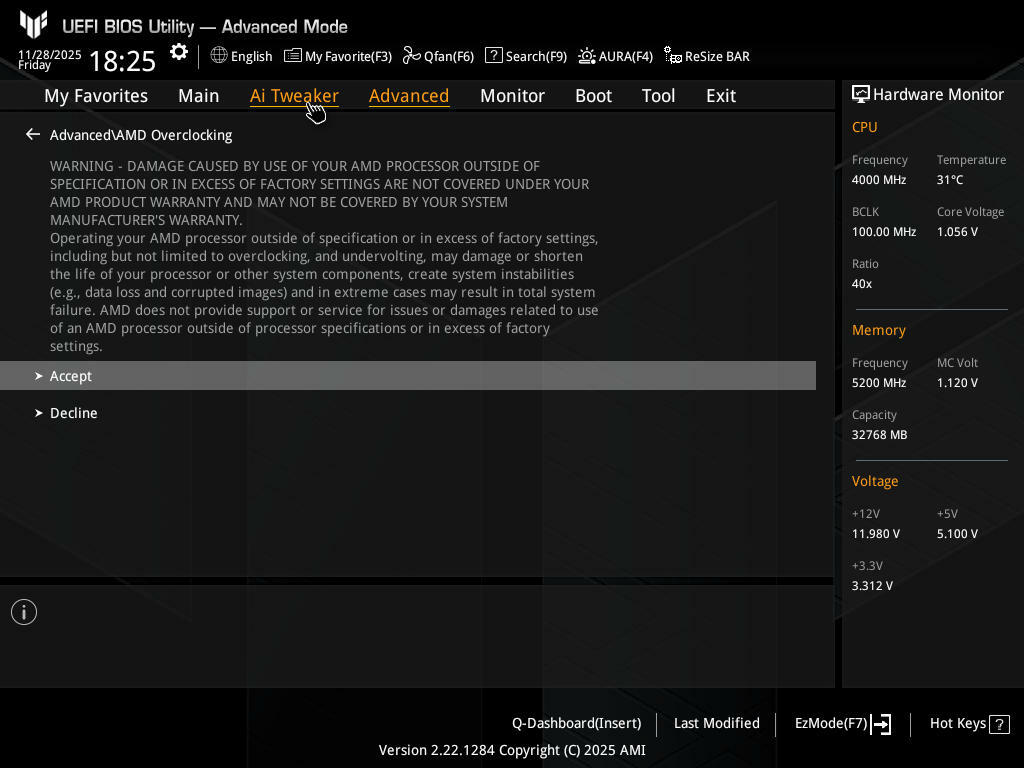Toggle ReSize BAR icon
1024x768 pixels.
[673, 56]
